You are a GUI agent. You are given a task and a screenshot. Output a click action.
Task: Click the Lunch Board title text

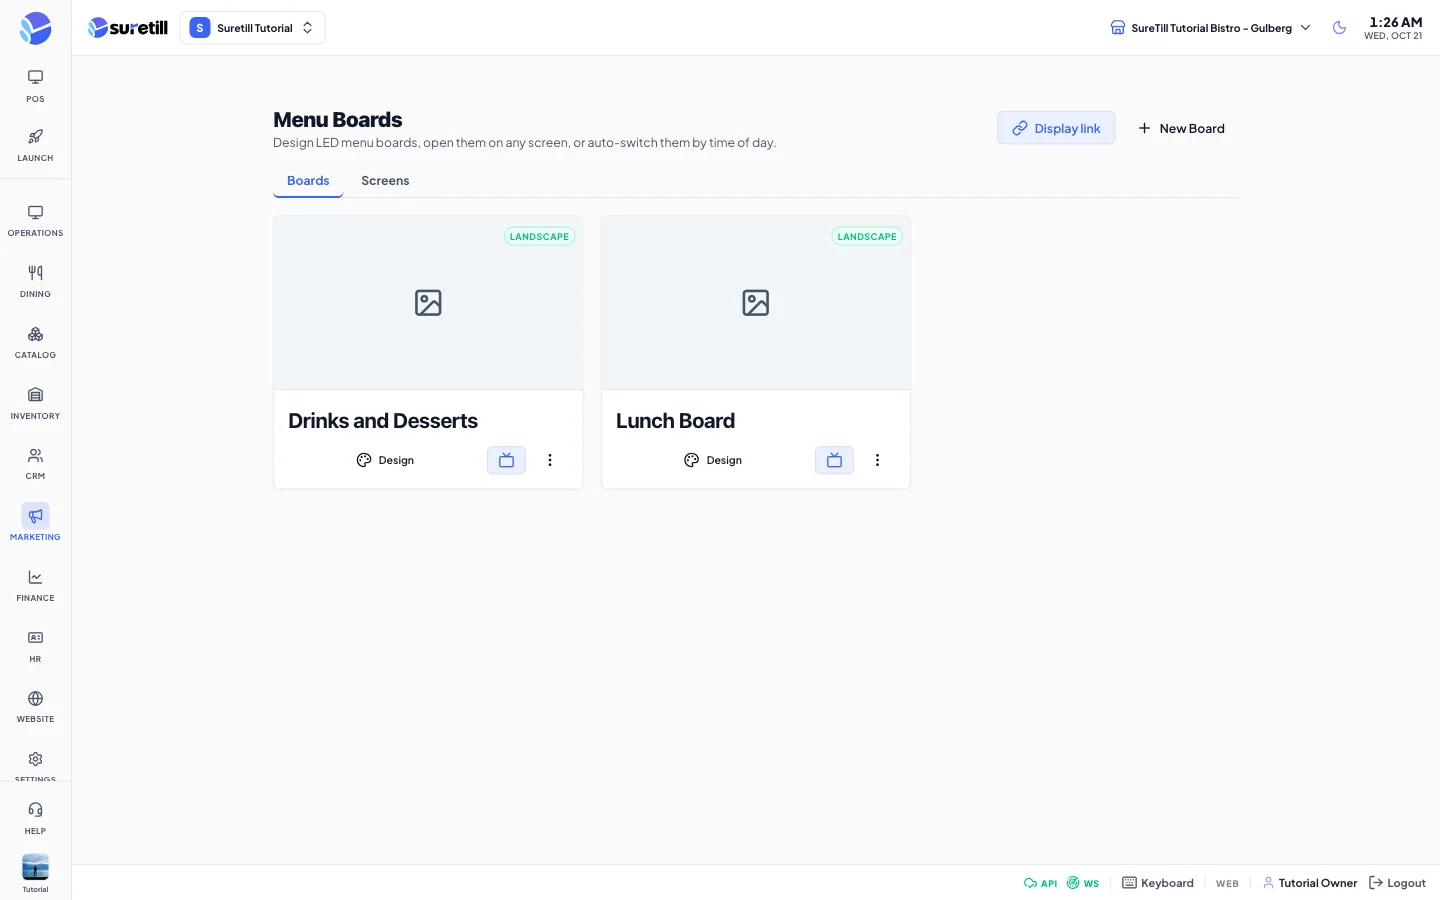point(675,421)
